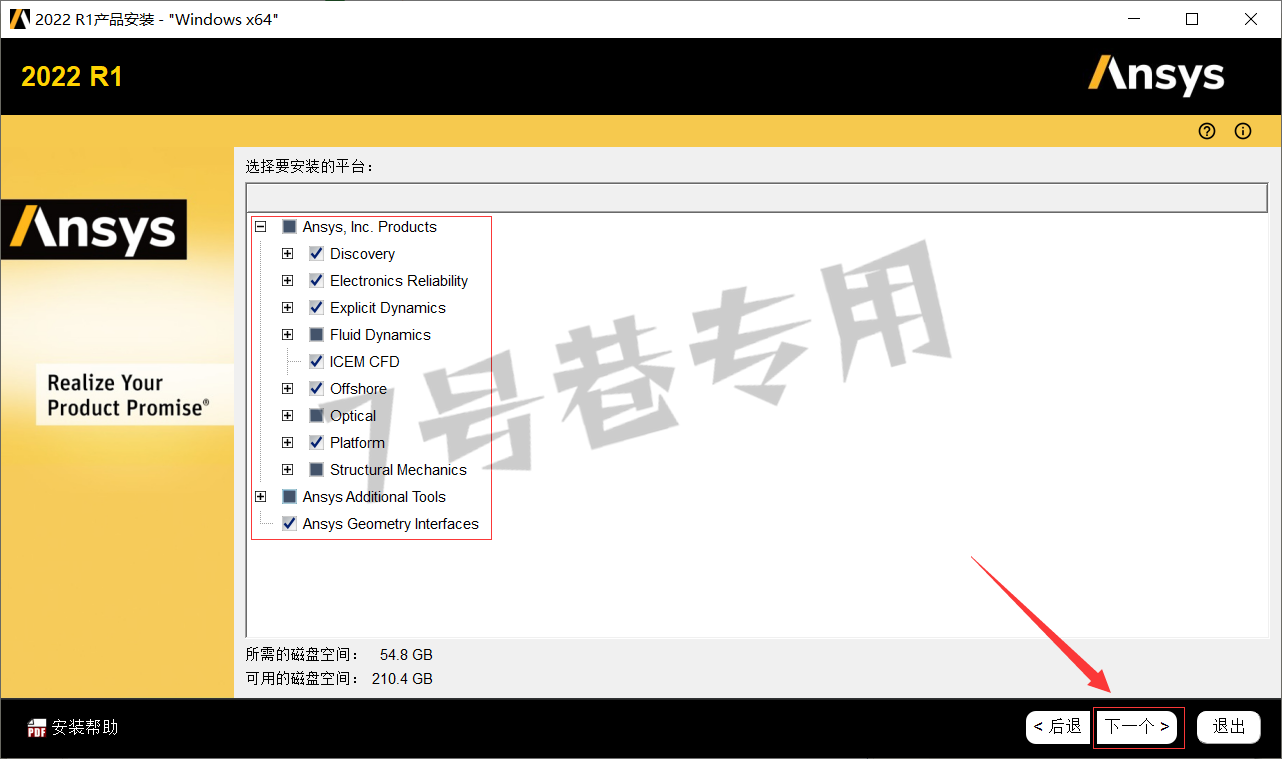The image size is (1282, 759).
Task: Collapse the Ansys, Inc. Products tree node
Action: coord(261,227)
